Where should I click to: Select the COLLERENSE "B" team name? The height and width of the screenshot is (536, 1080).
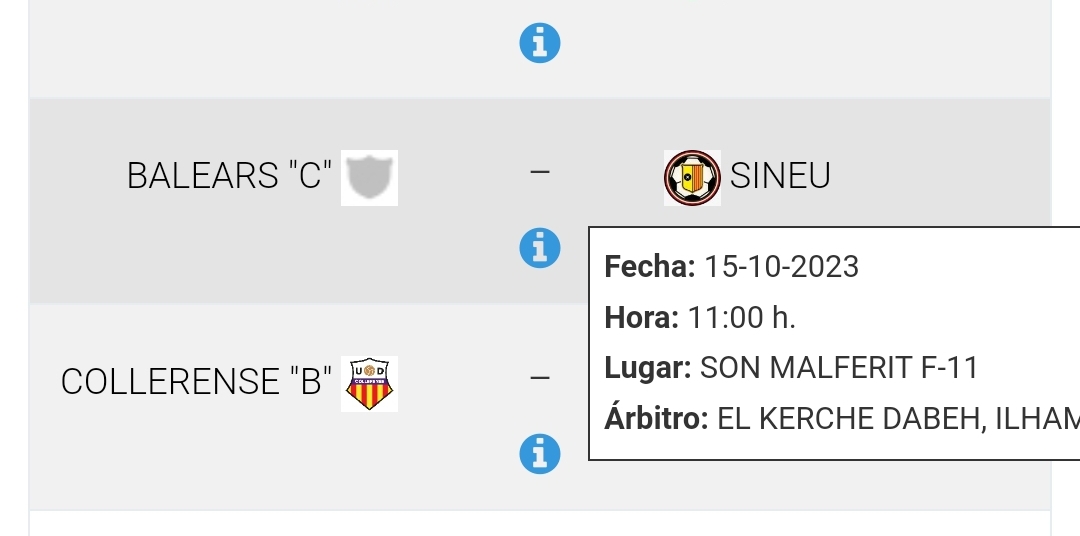point(196,382)
